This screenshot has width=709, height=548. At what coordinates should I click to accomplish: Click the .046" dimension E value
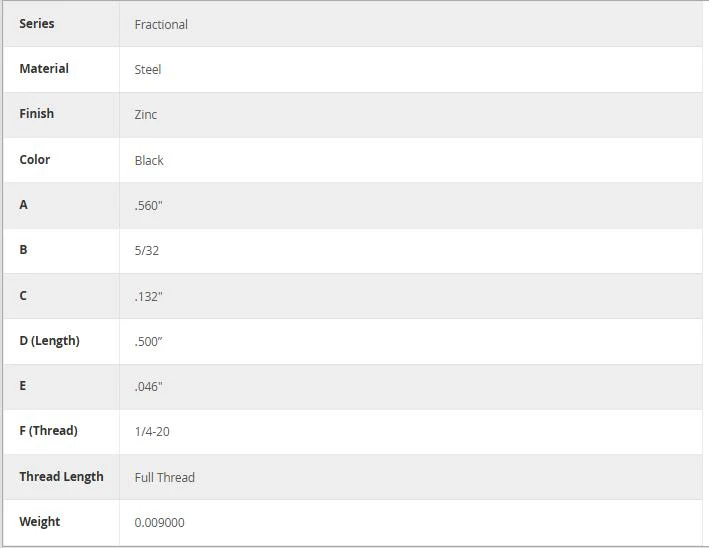click(x=148, y=387)
